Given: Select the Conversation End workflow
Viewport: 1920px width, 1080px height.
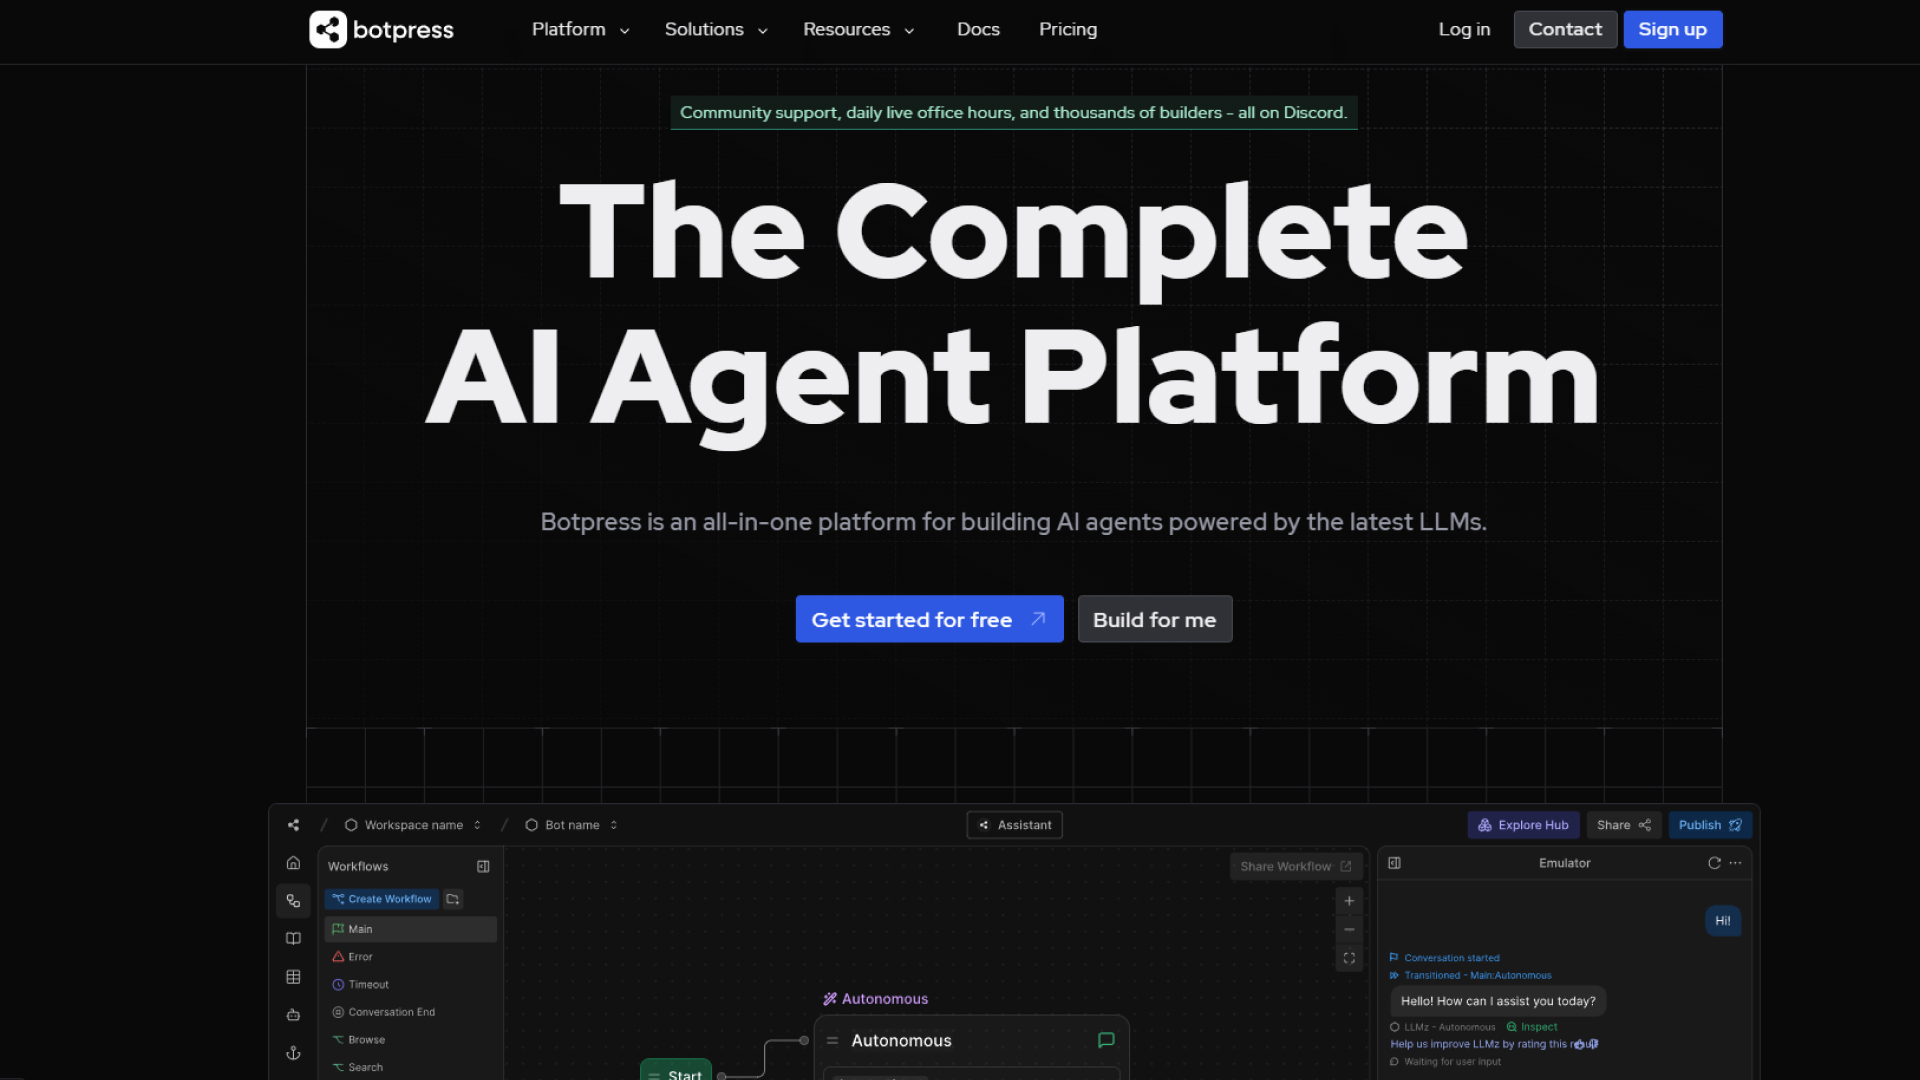Looking at the screenshot, I should (410, 1012).
